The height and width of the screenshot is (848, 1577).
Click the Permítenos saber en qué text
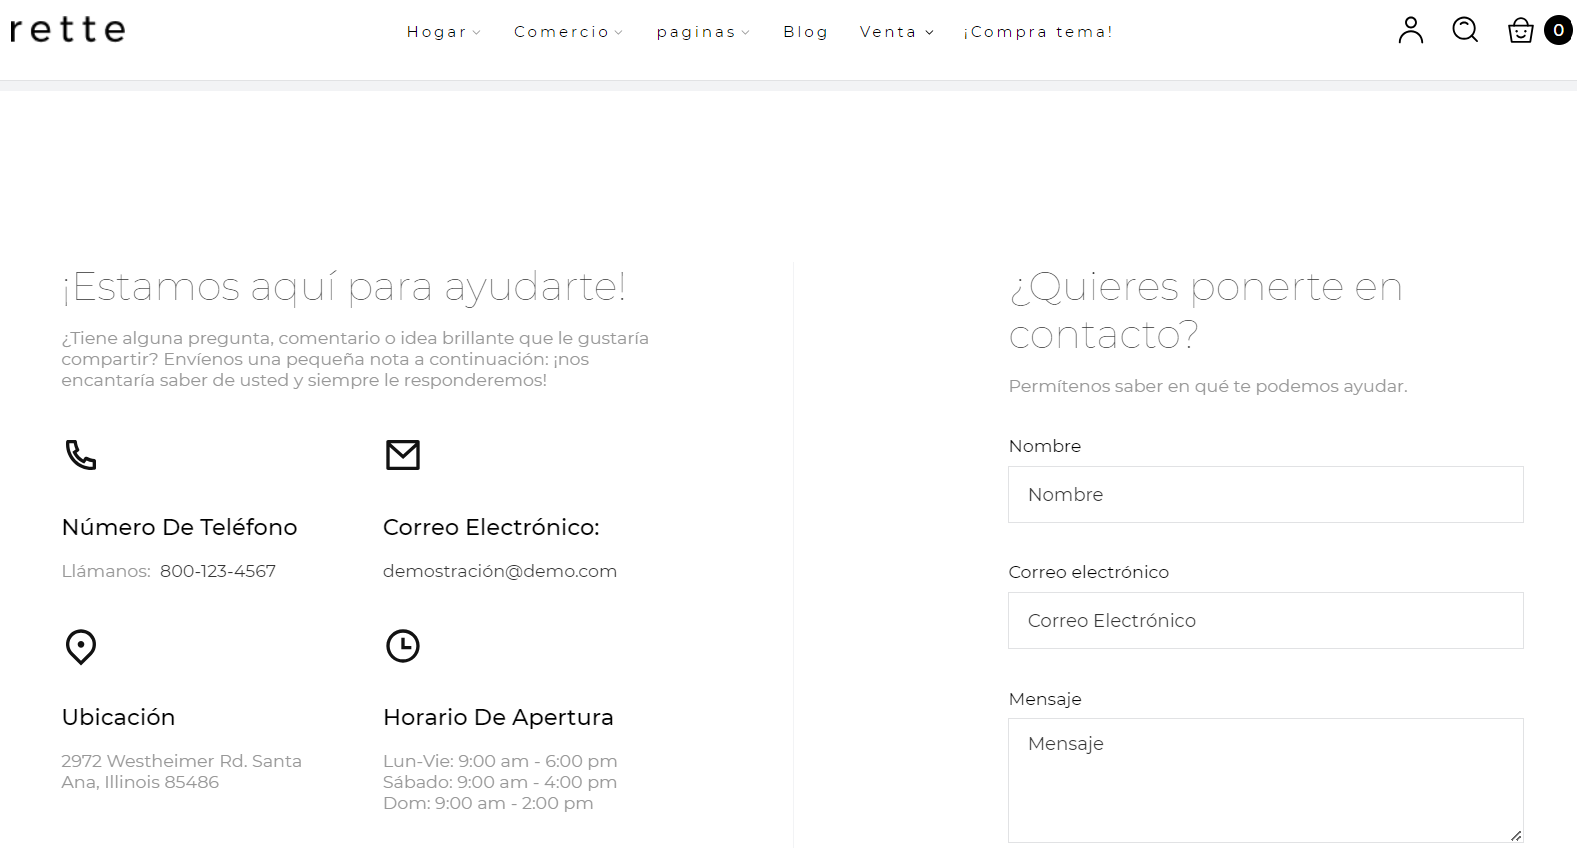tap(1208, 386)
